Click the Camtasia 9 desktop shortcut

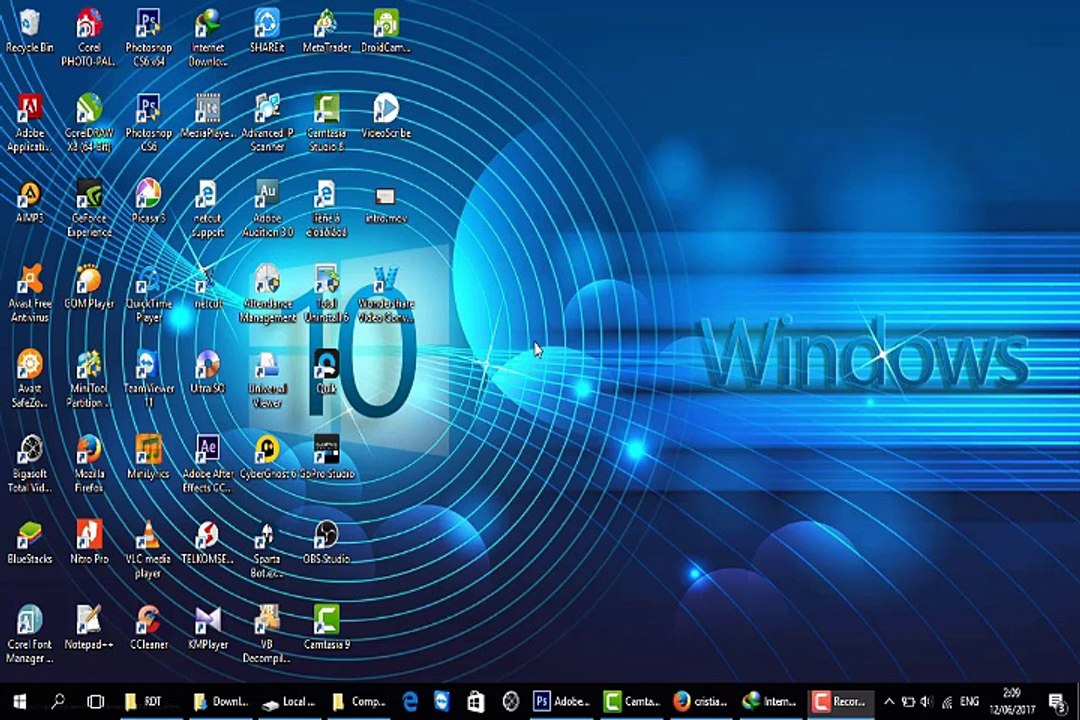point(326,628)
